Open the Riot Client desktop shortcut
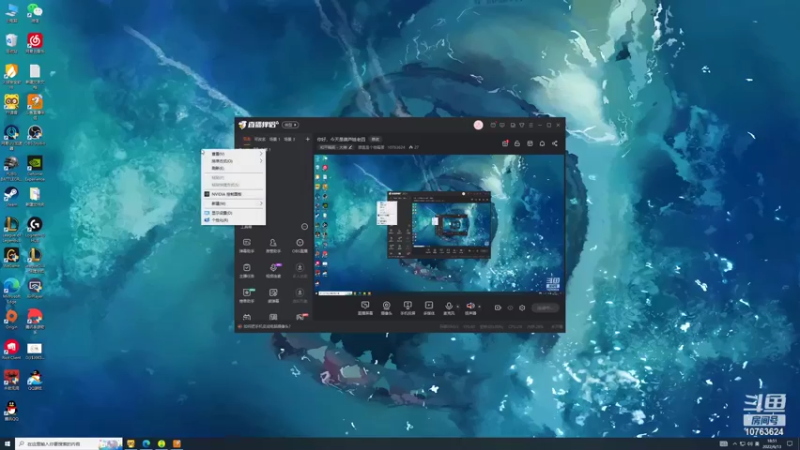 point(11,347)
